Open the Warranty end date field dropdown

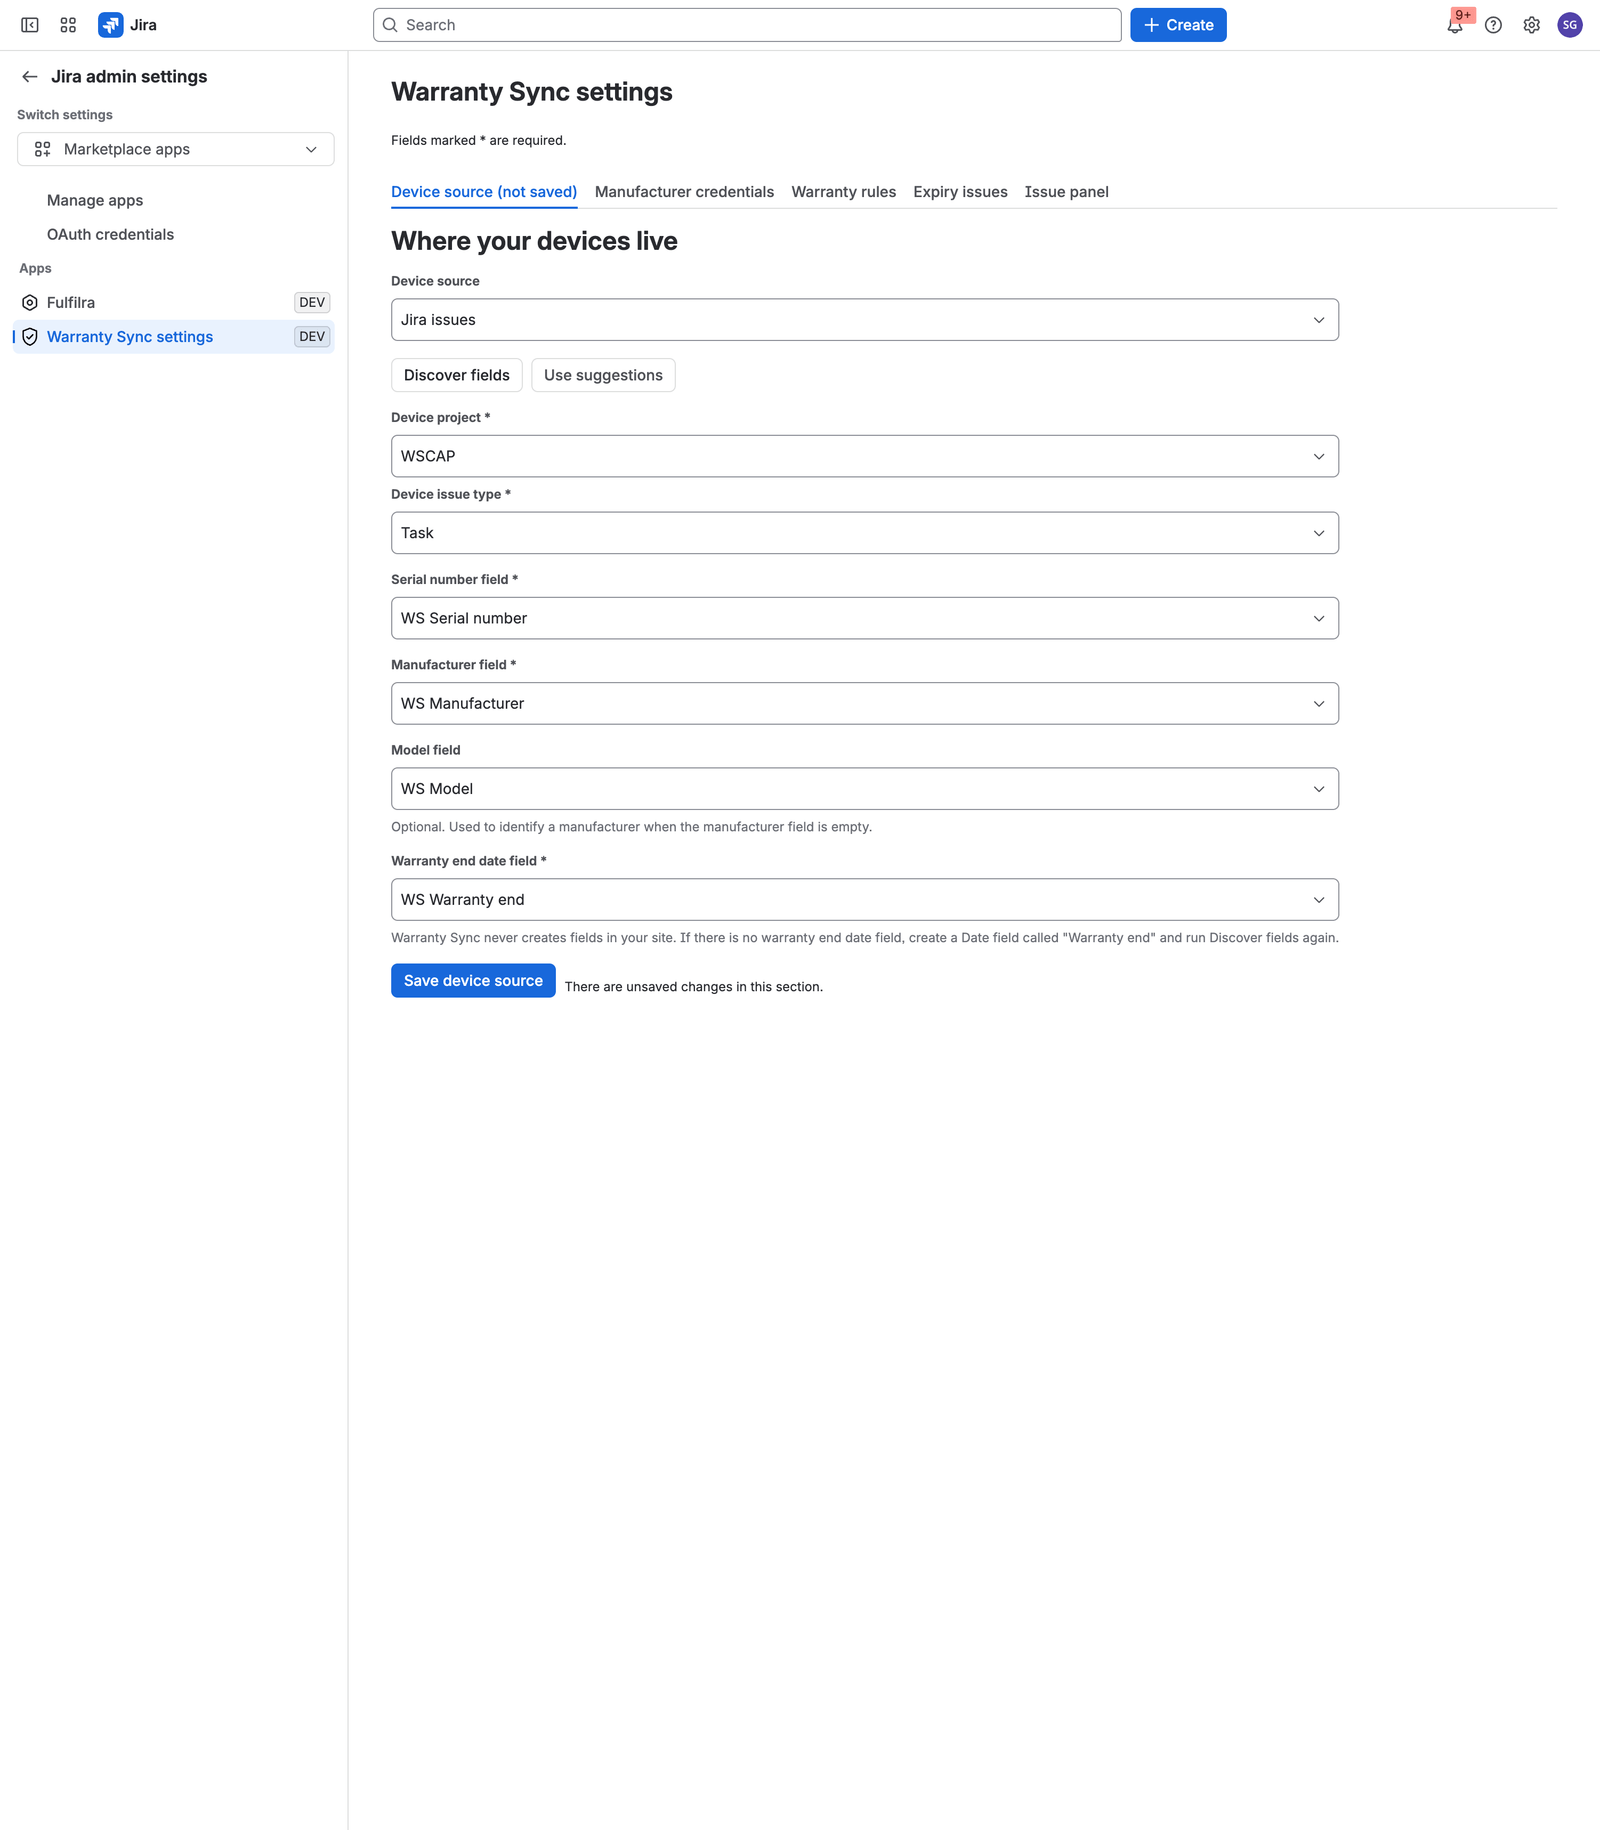[865, 900]
